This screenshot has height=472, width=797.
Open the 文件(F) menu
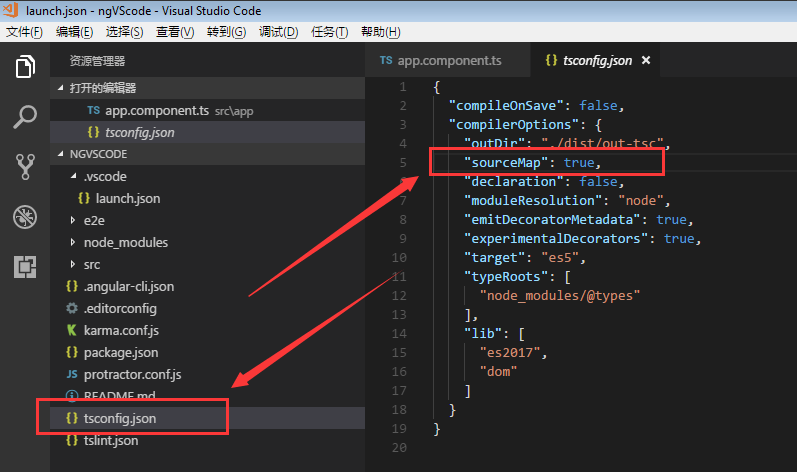(x=24, y=32)
